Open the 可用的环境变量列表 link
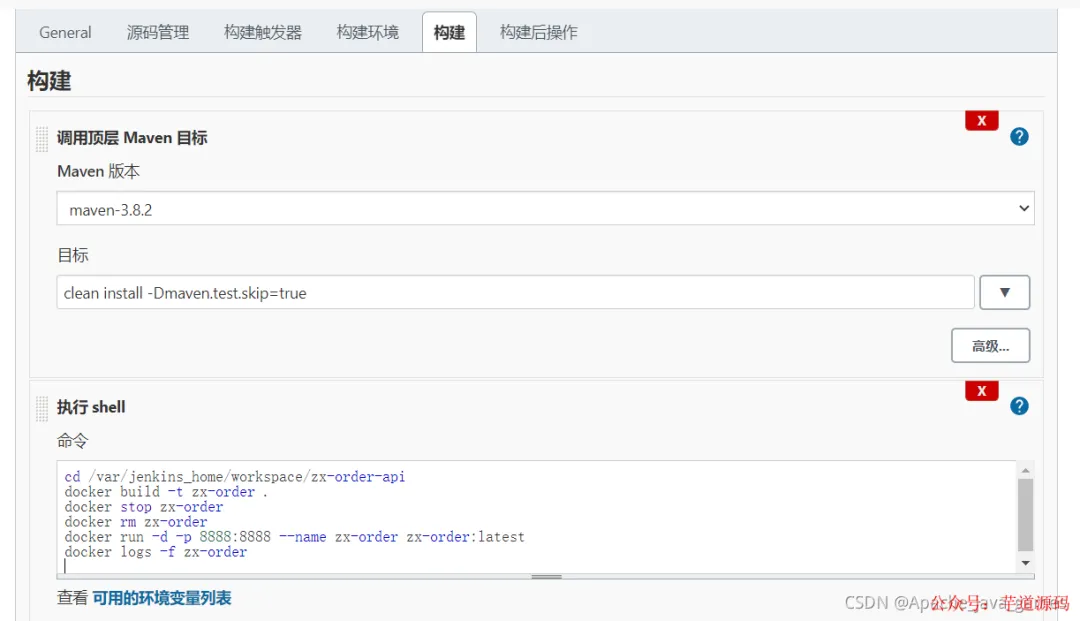 click(x=162, y=598)
